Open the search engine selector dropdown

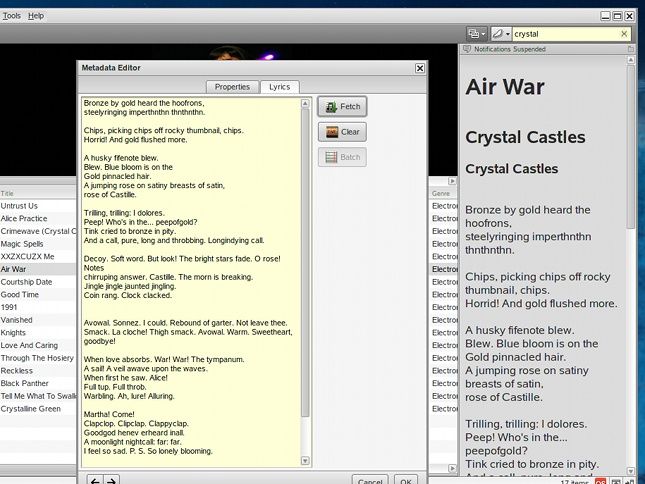point(501,34)
